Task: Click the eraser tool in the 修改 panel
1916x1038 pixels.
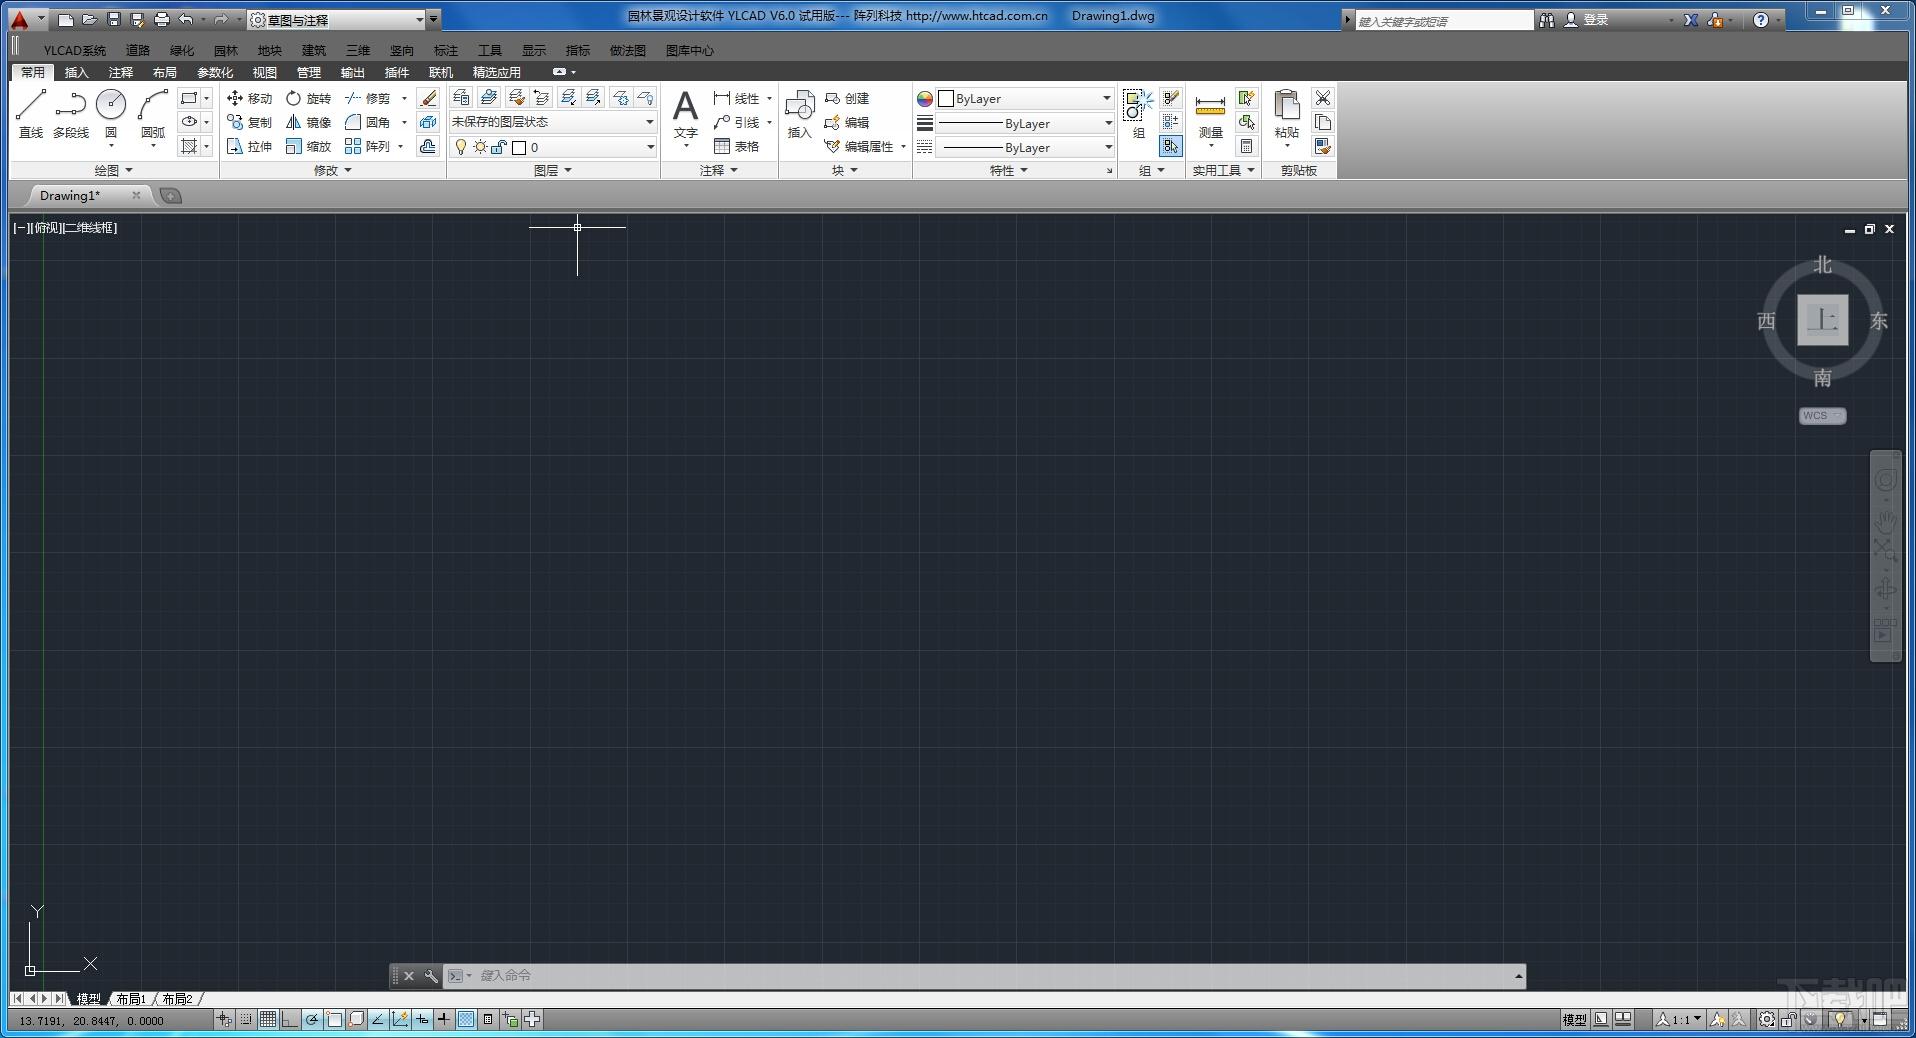Action: (428, 98)
